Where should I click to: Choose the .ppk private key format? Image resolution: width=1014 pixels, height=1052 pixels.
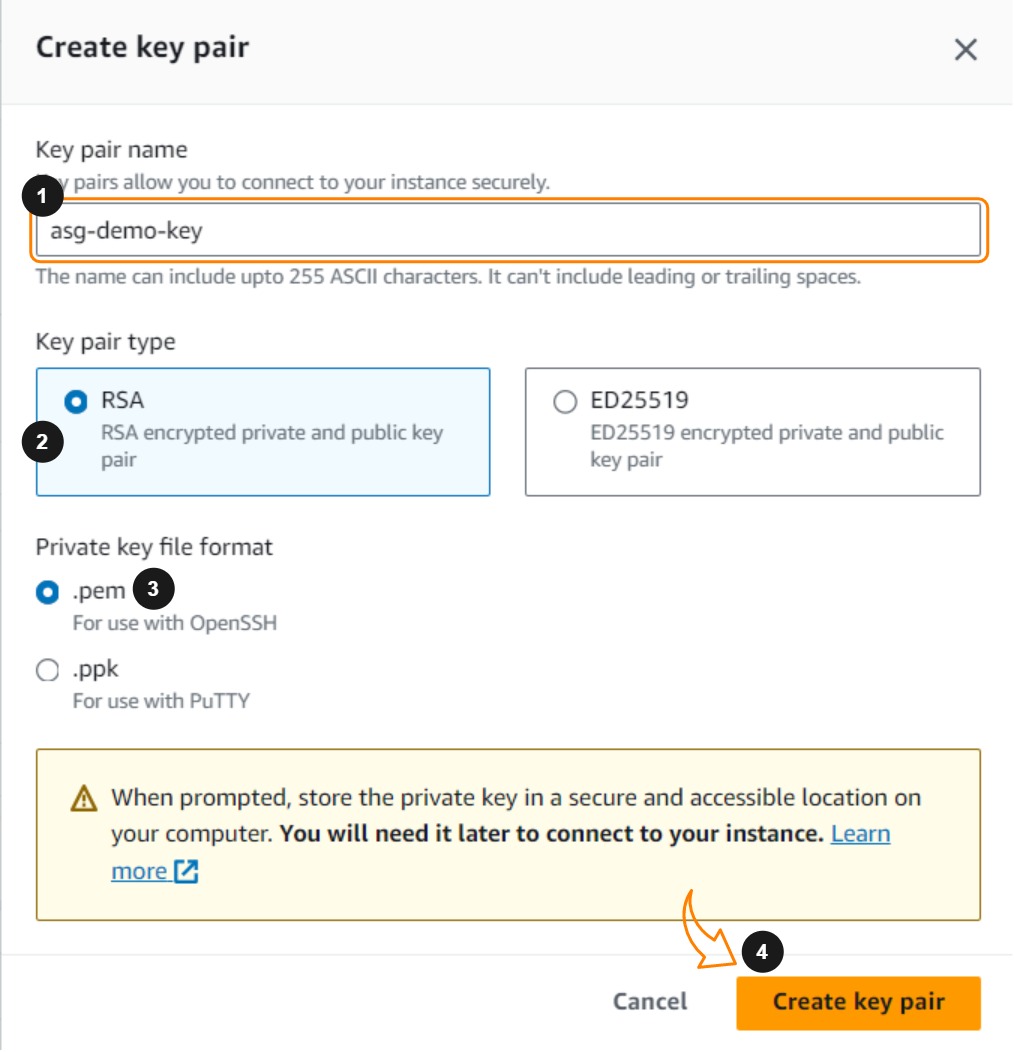[47, 670]
